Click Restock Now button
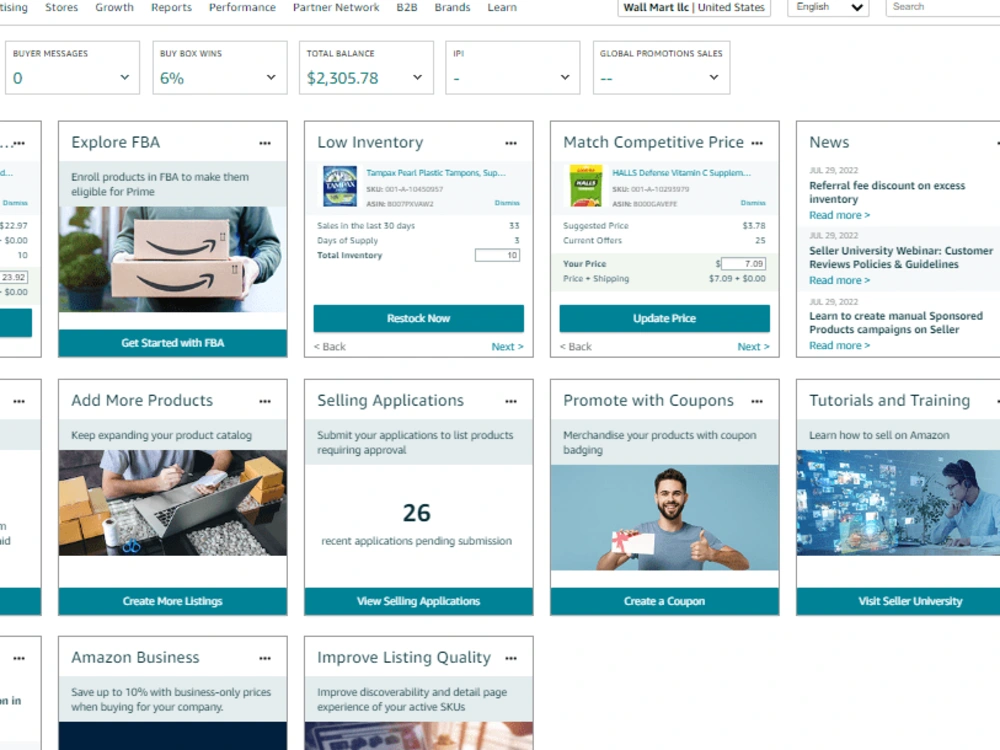The height and width of the screenshot is (750, 1000). click(418, 318)
